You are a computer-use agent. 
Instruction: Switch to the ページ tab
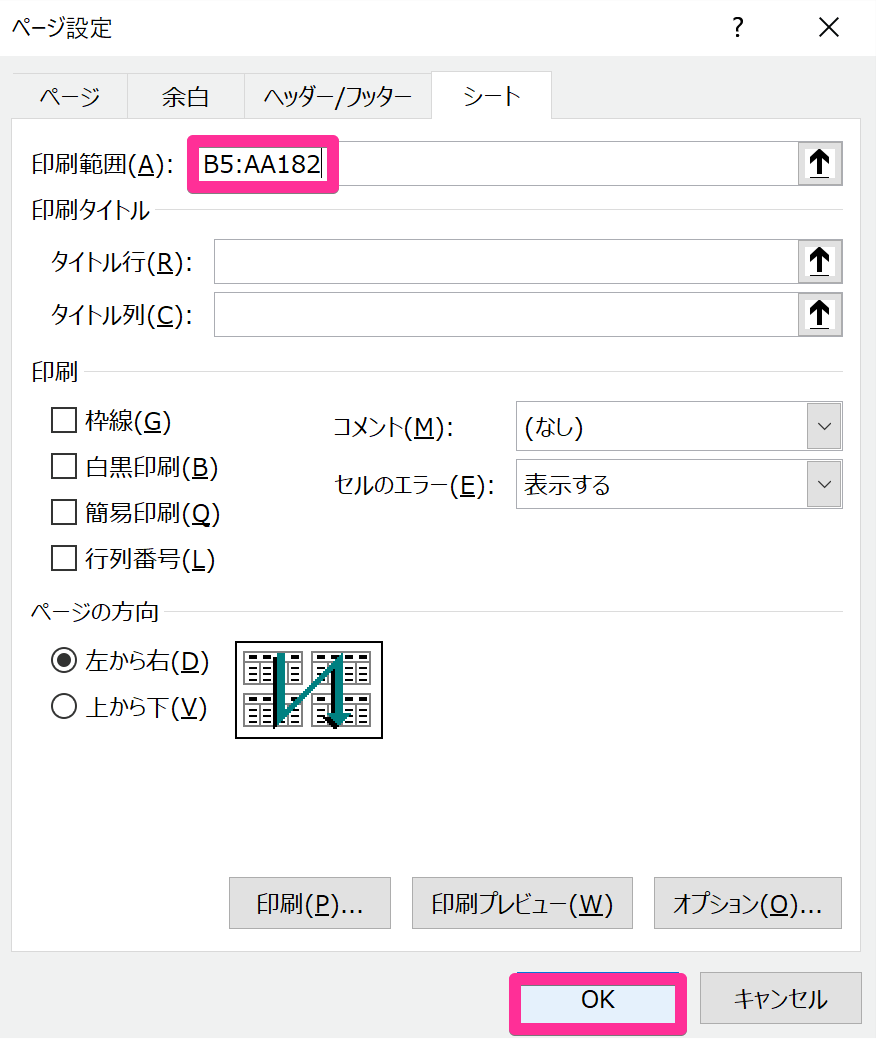point(70,97)
